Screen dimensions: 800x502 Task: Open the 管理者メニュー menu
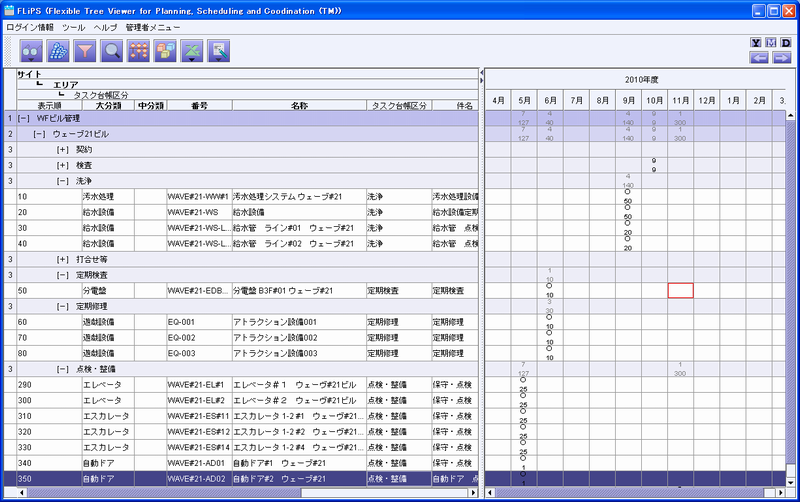coord(153,28)
